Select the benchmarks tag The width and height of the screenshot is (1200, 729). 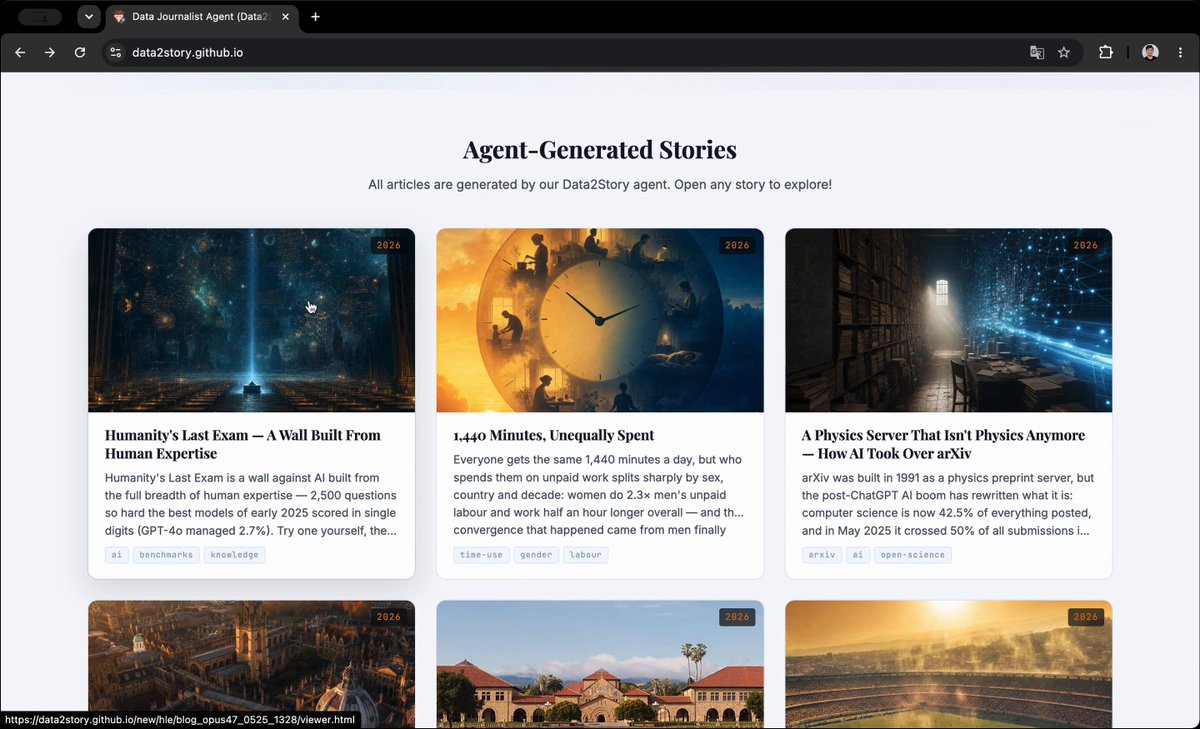click(167, 555)
